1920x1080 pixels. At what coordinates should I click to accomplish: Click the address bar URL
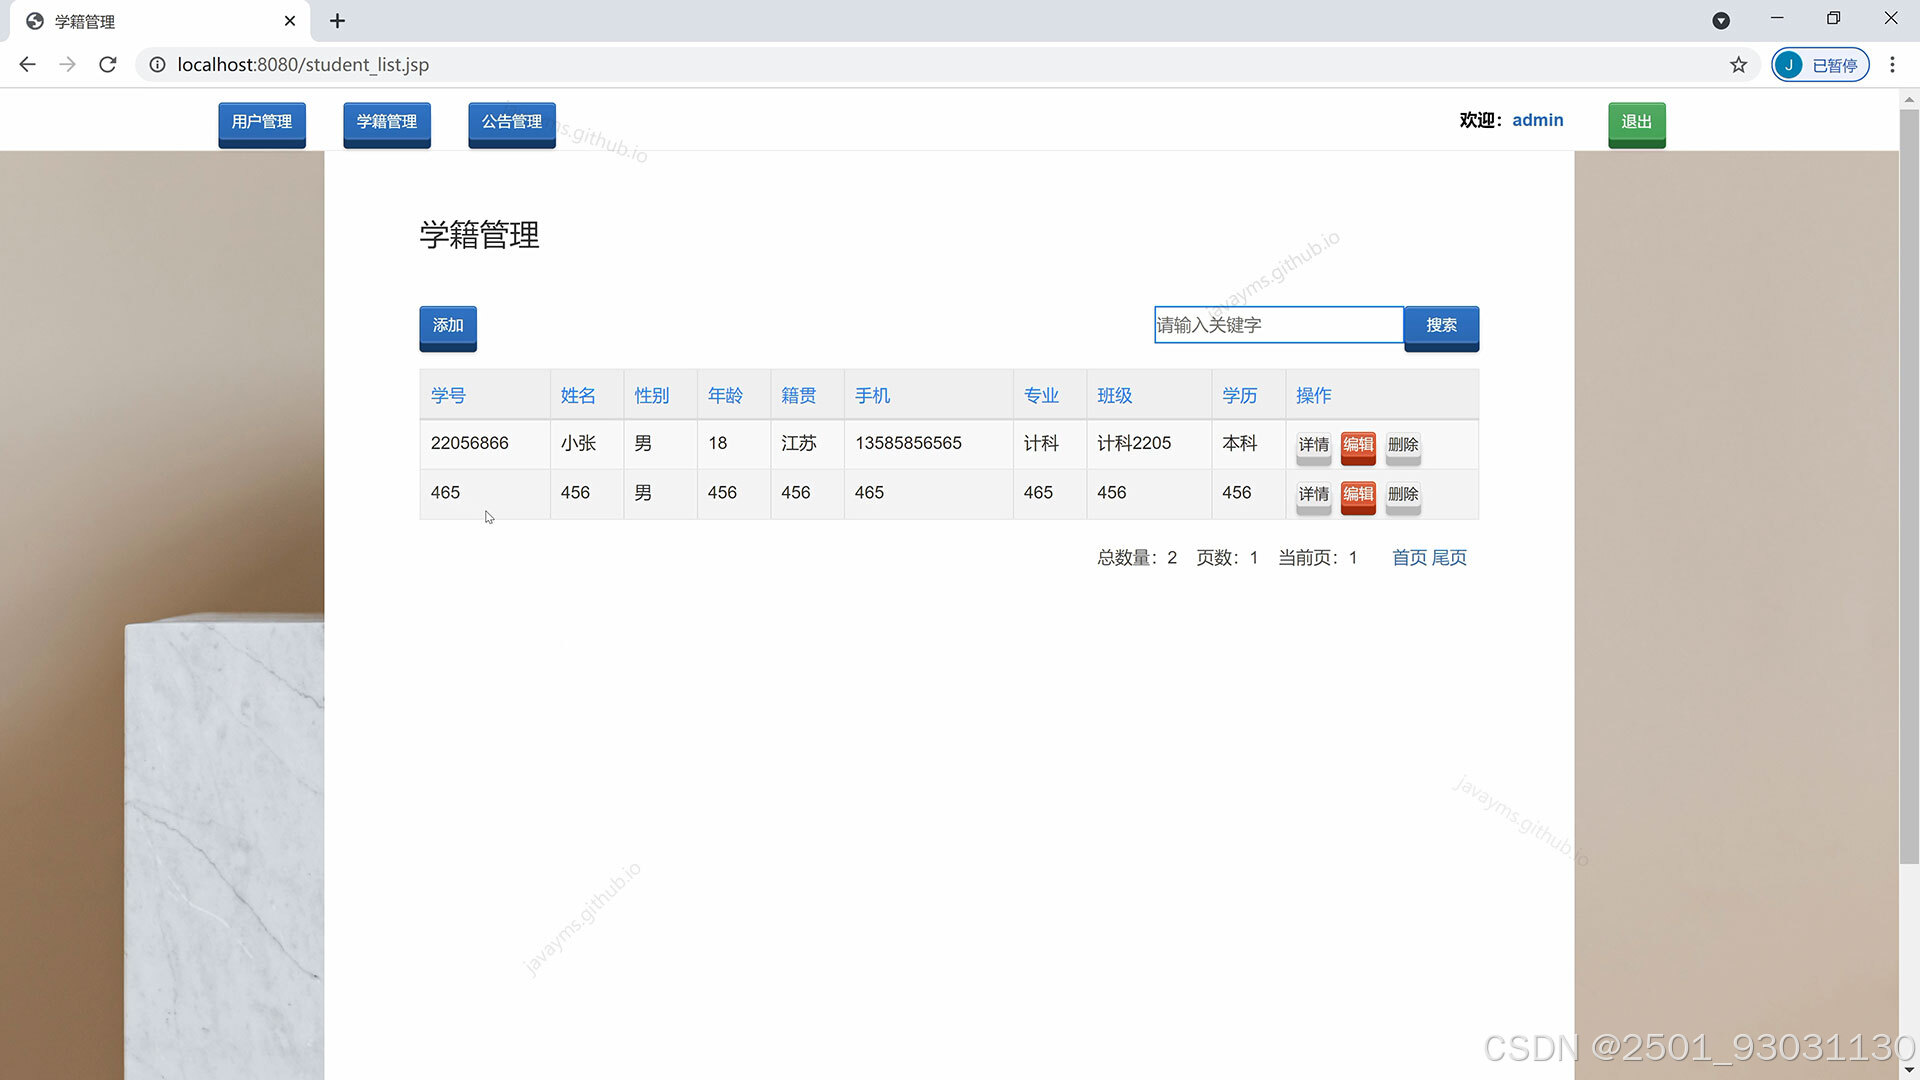pos(303,64)
